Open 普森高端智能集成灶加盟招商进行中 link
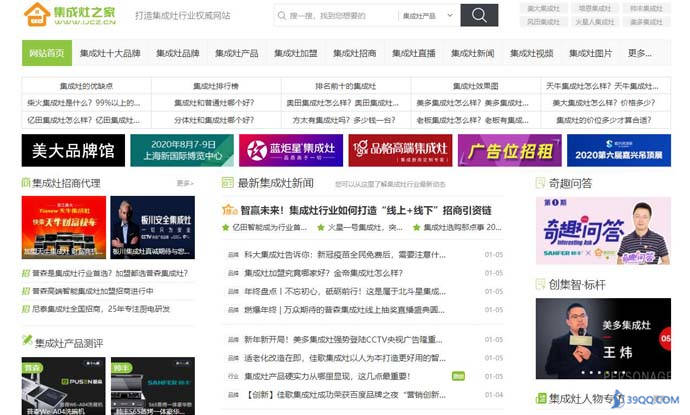 point(93,291)
